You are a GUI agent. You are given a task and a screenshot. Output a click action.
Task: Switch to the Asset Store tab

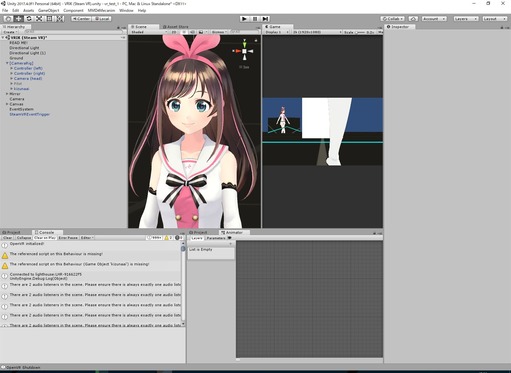(175, 26)
